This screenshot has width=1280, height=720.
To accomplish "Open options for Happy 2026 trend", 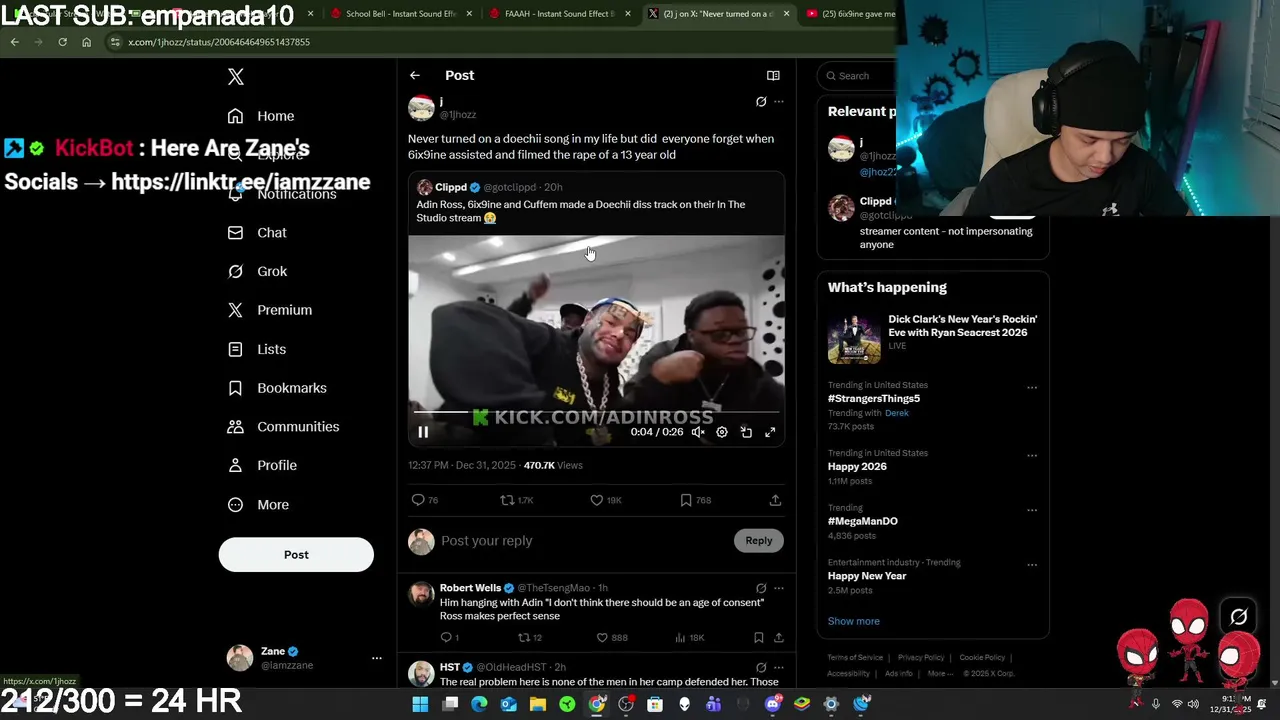I will pos(1032,456).
